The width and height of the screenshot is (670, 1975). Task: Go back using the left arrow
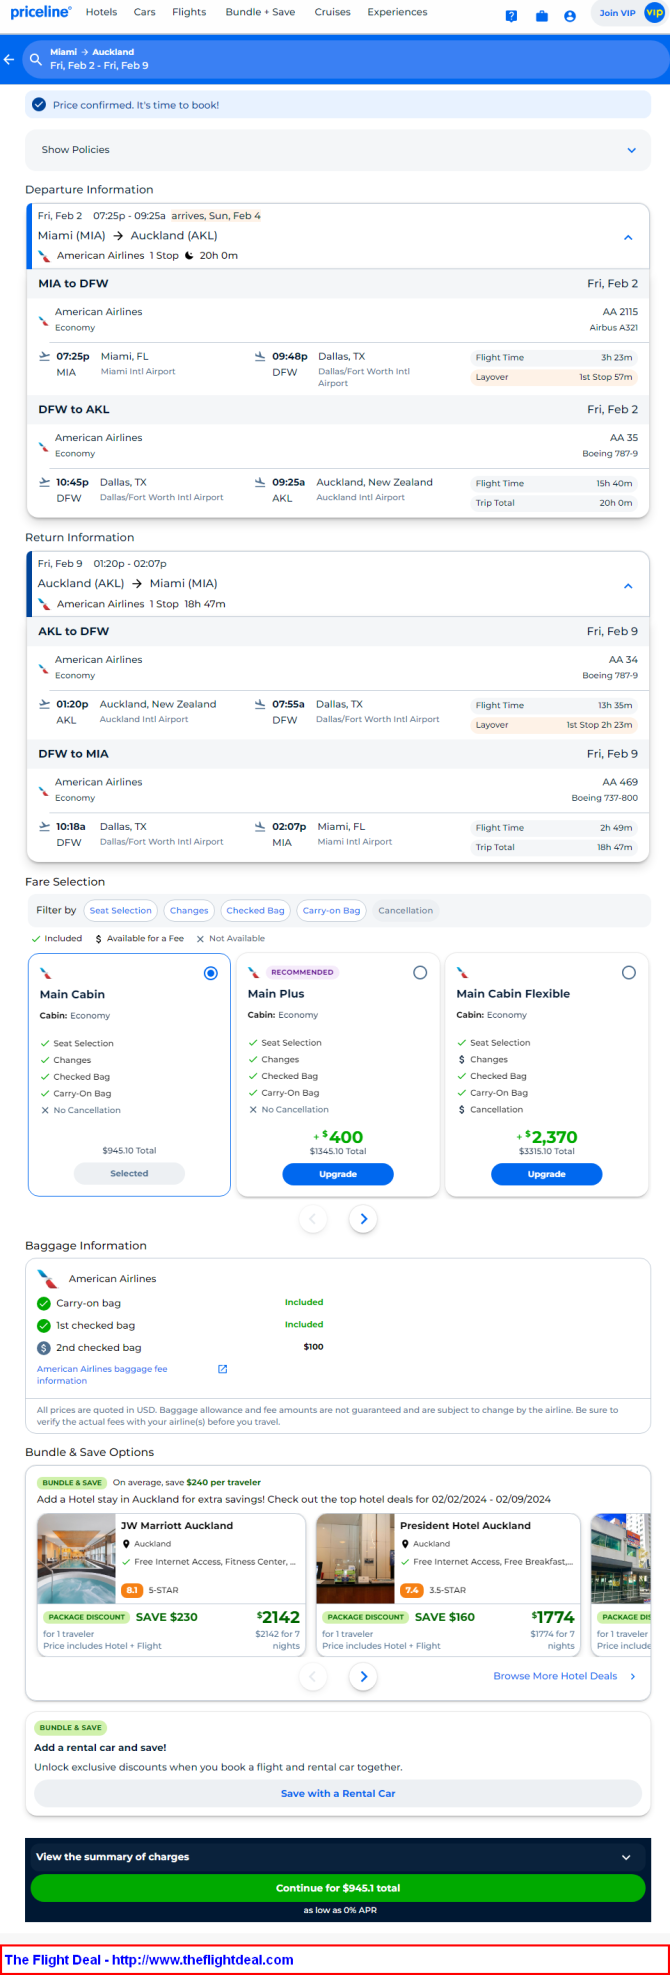pyautogui.click(x=9, y=59)
